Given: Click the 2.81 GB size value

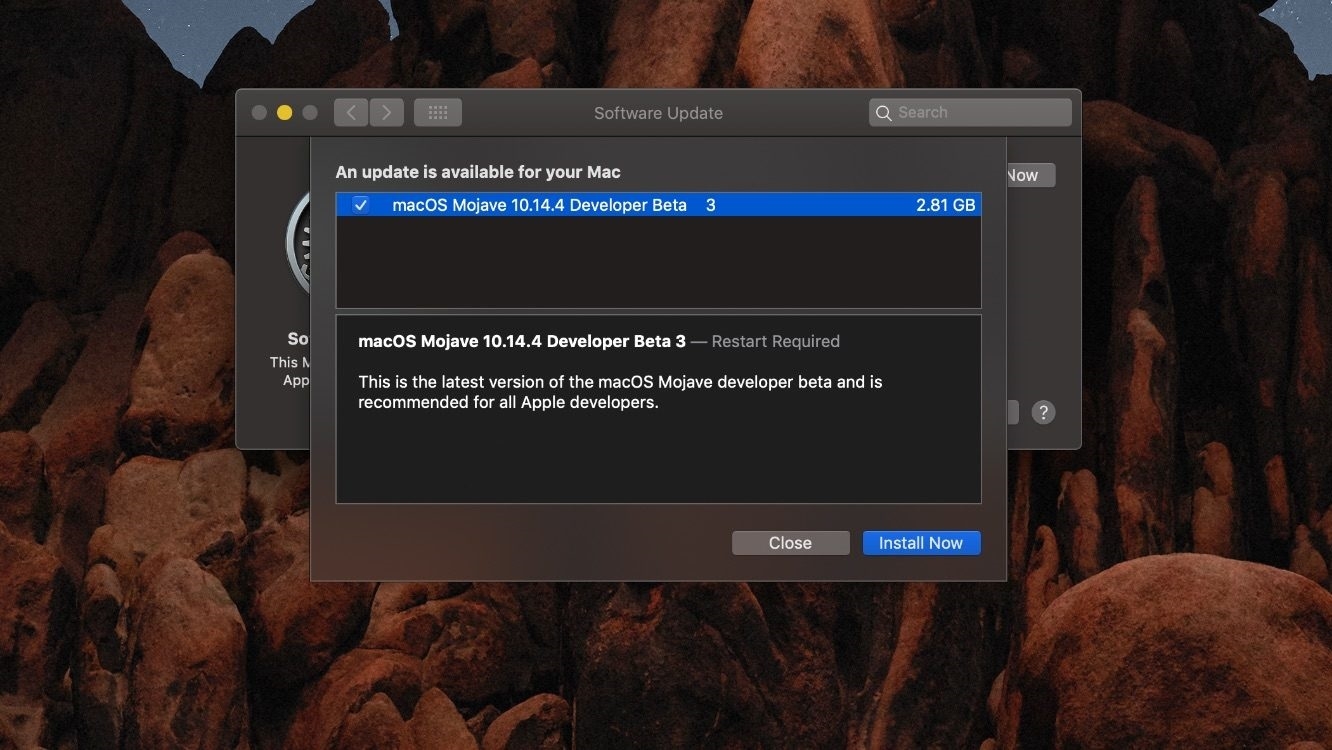Looking at the screenshot, I should 946,205.
